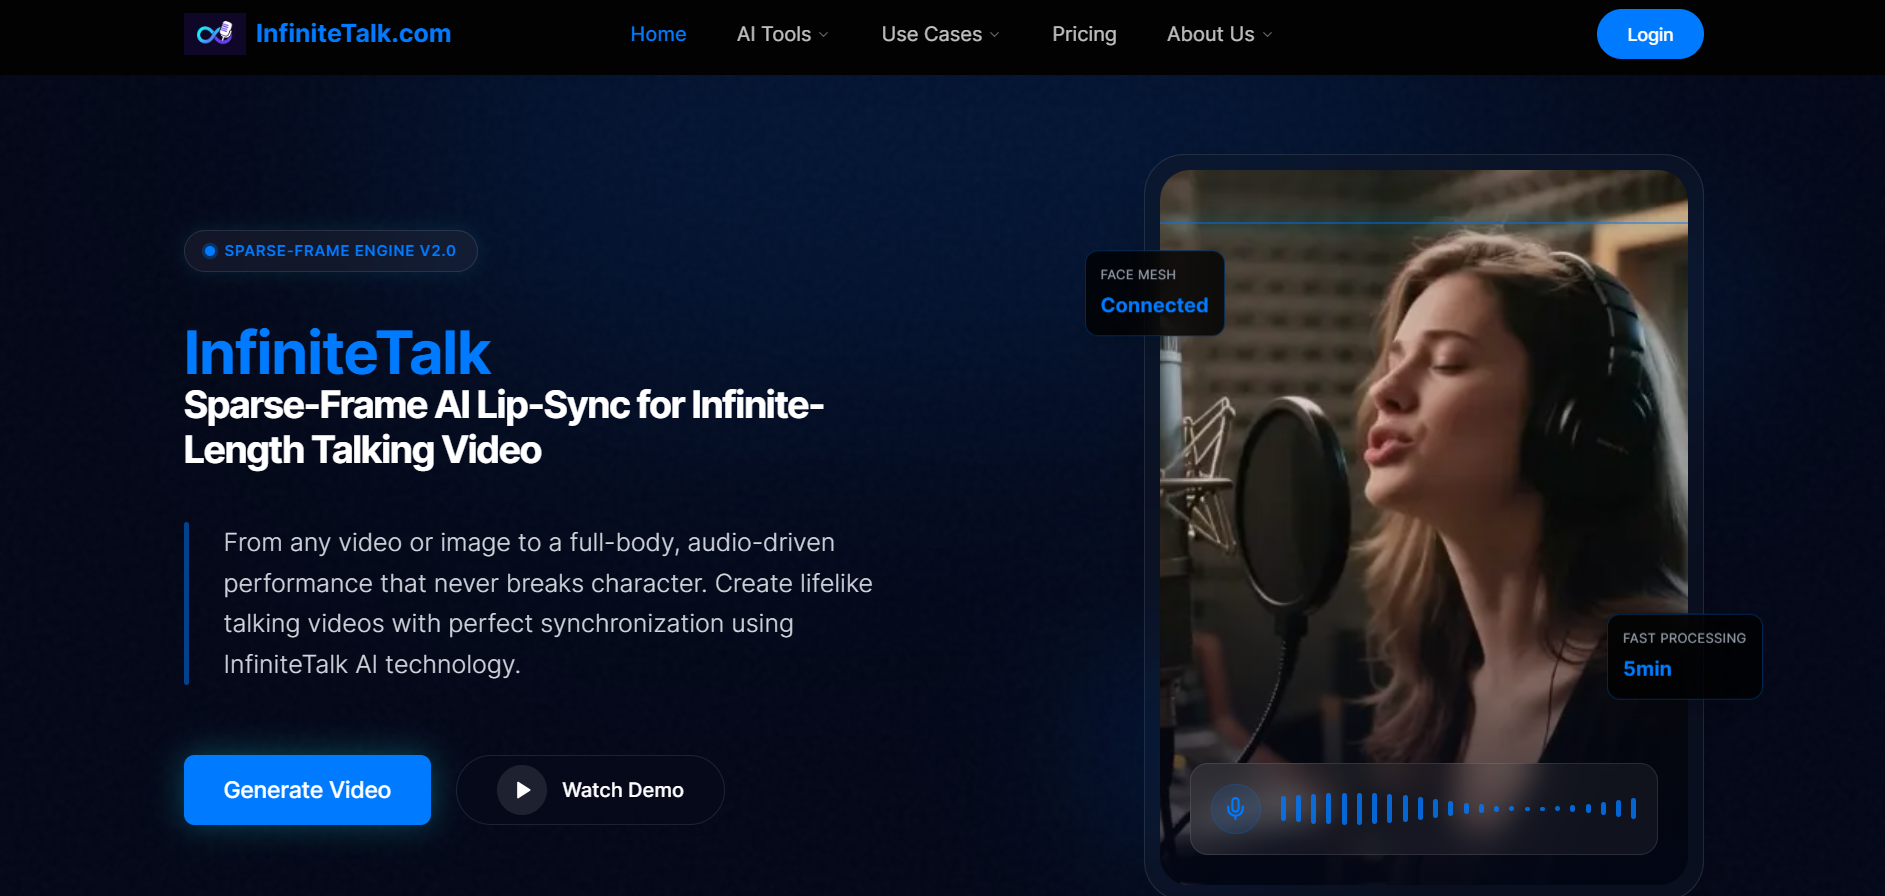Click the blue dot in engine badge
This screenshot has height=896, width=1885.
tap(210, 251)
